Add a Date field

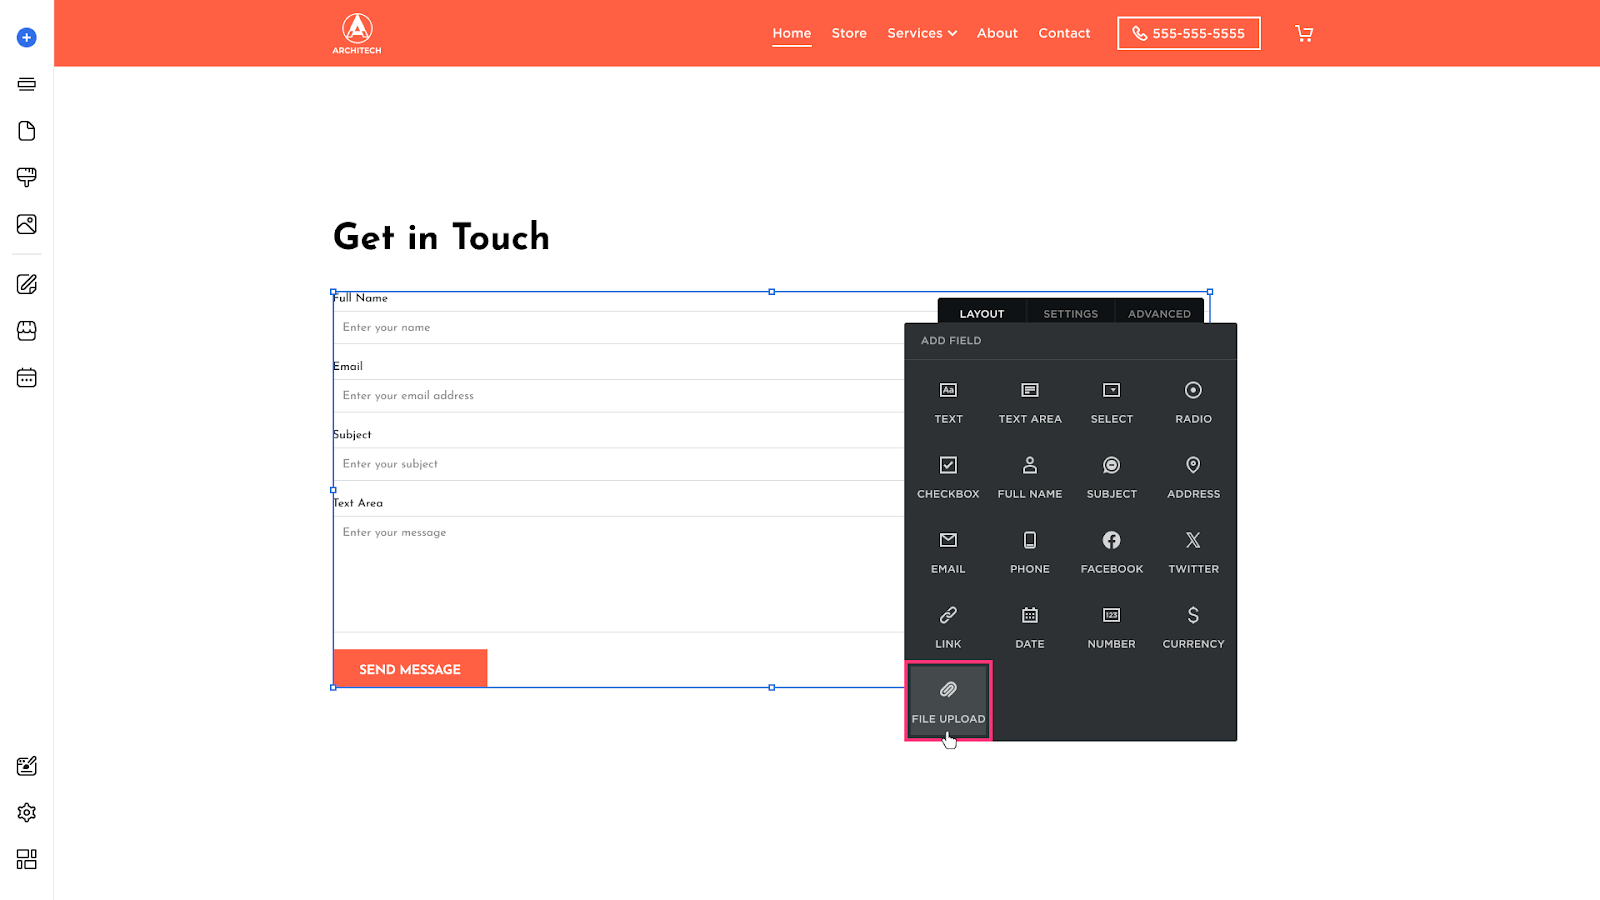click(x=1030, y=627)
